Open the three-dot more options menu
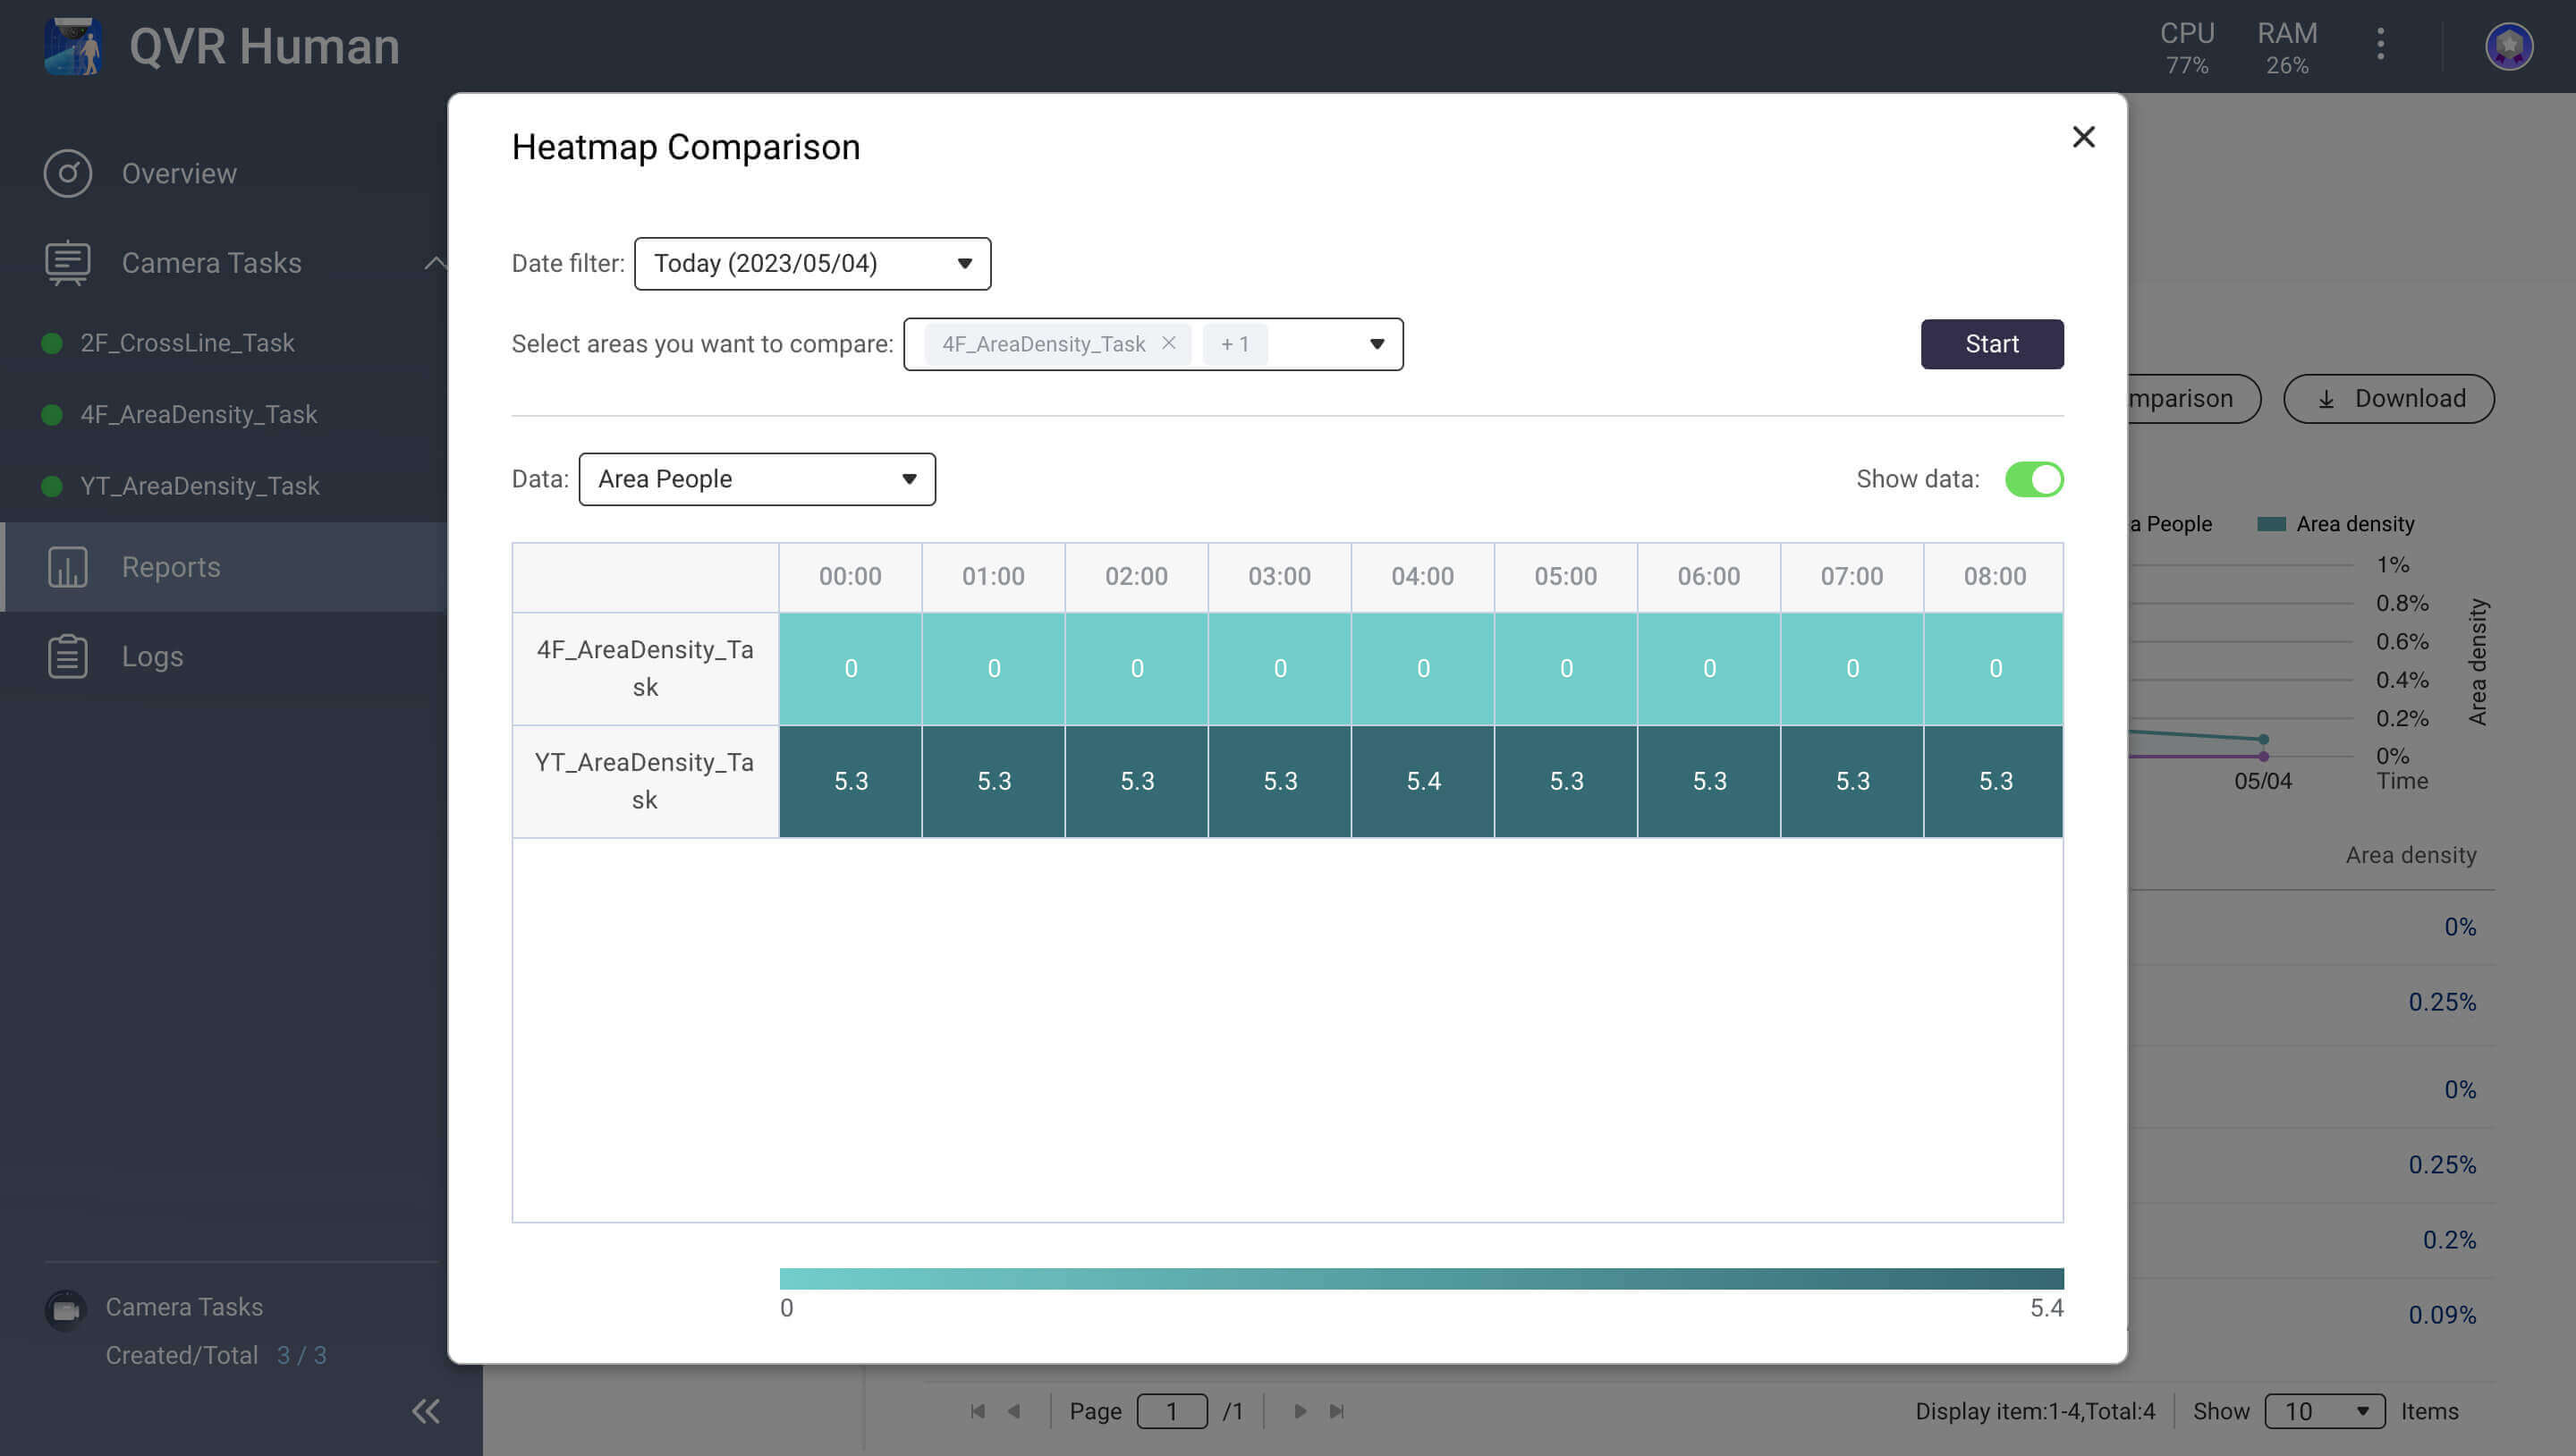 tap(2380, 44)
